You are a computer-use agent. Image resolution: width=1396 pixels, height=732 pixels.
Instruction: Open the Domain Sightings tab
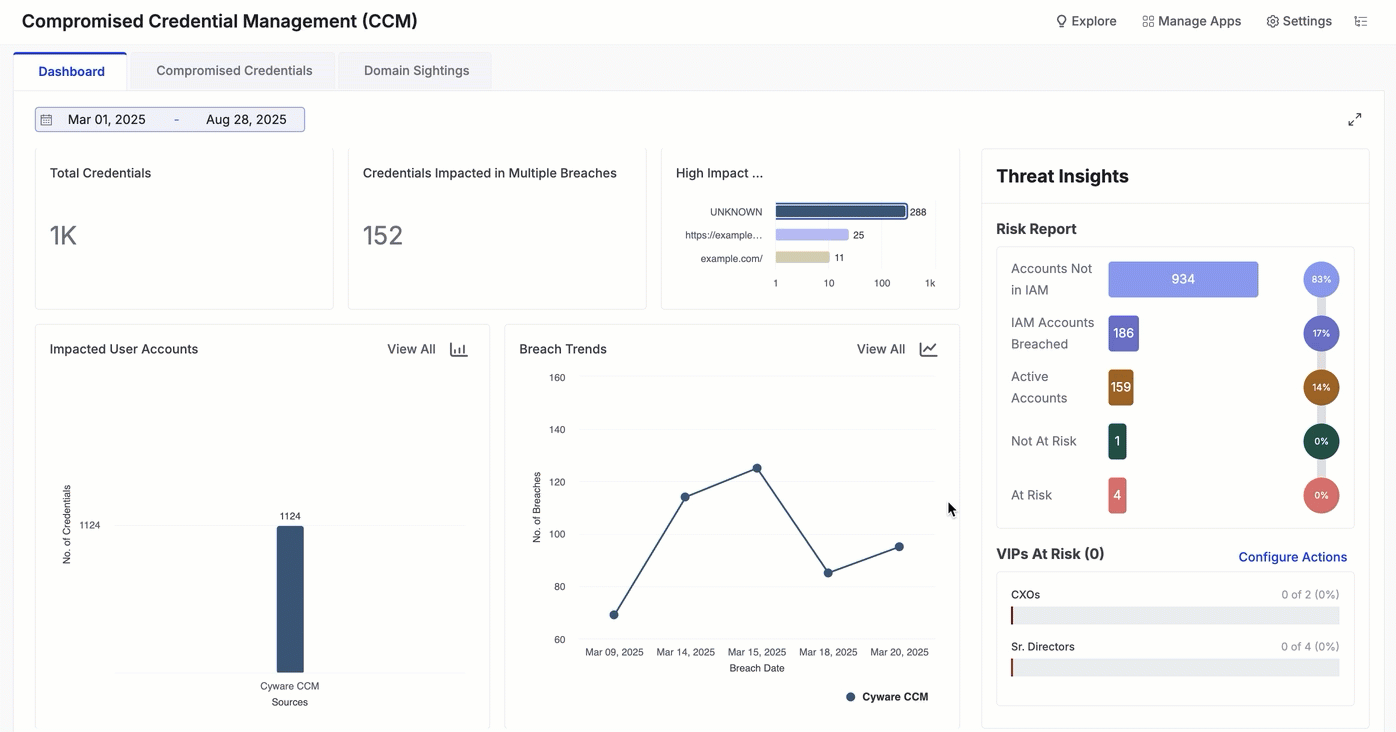click(x=416, y=71)
